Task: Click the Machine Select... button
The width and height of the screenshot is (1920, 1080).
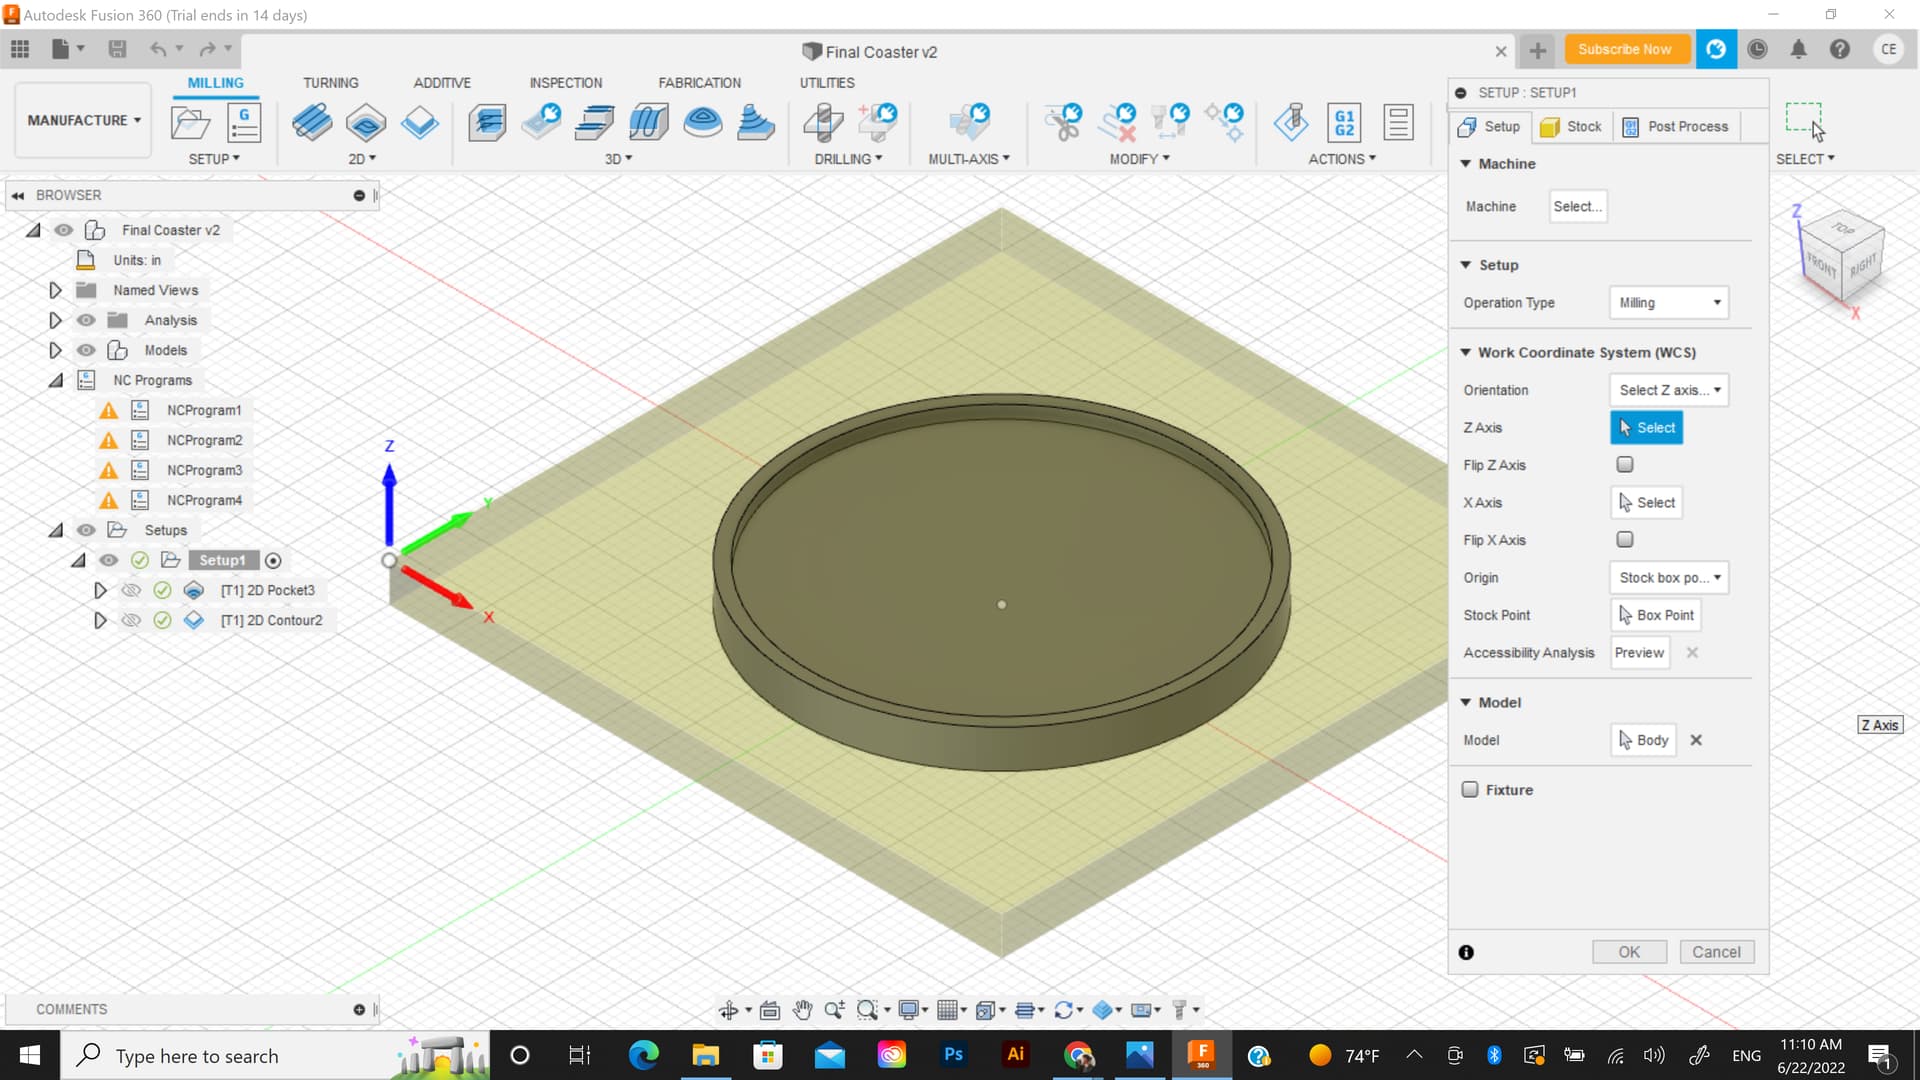Action: click(1577, 206)
